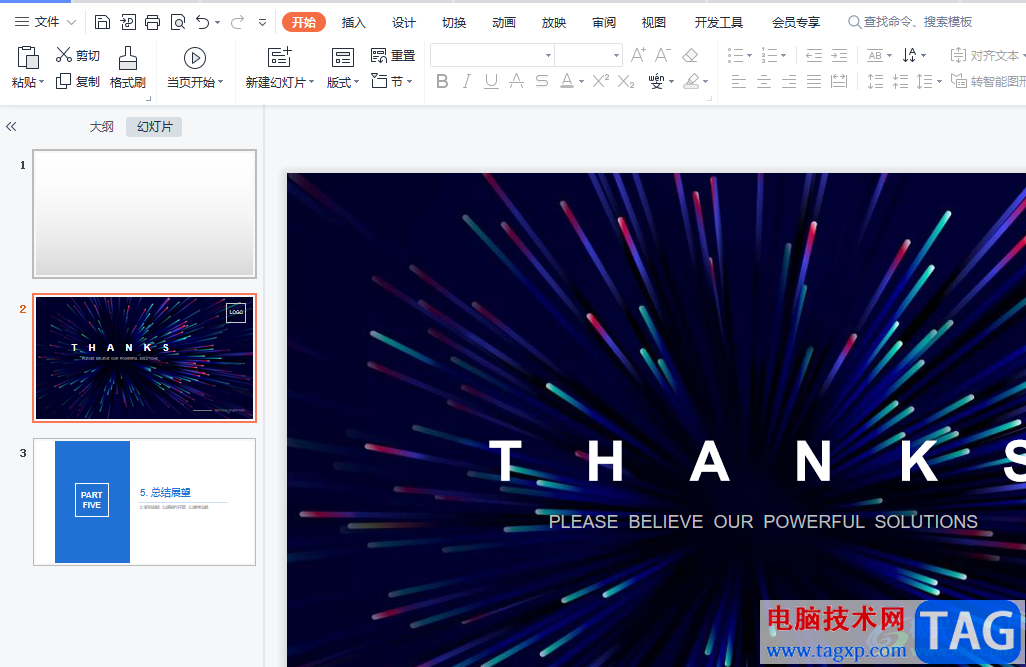Click the font color A swatch
The height and width of the screenshot is (667, 1026).
[567, 81]
